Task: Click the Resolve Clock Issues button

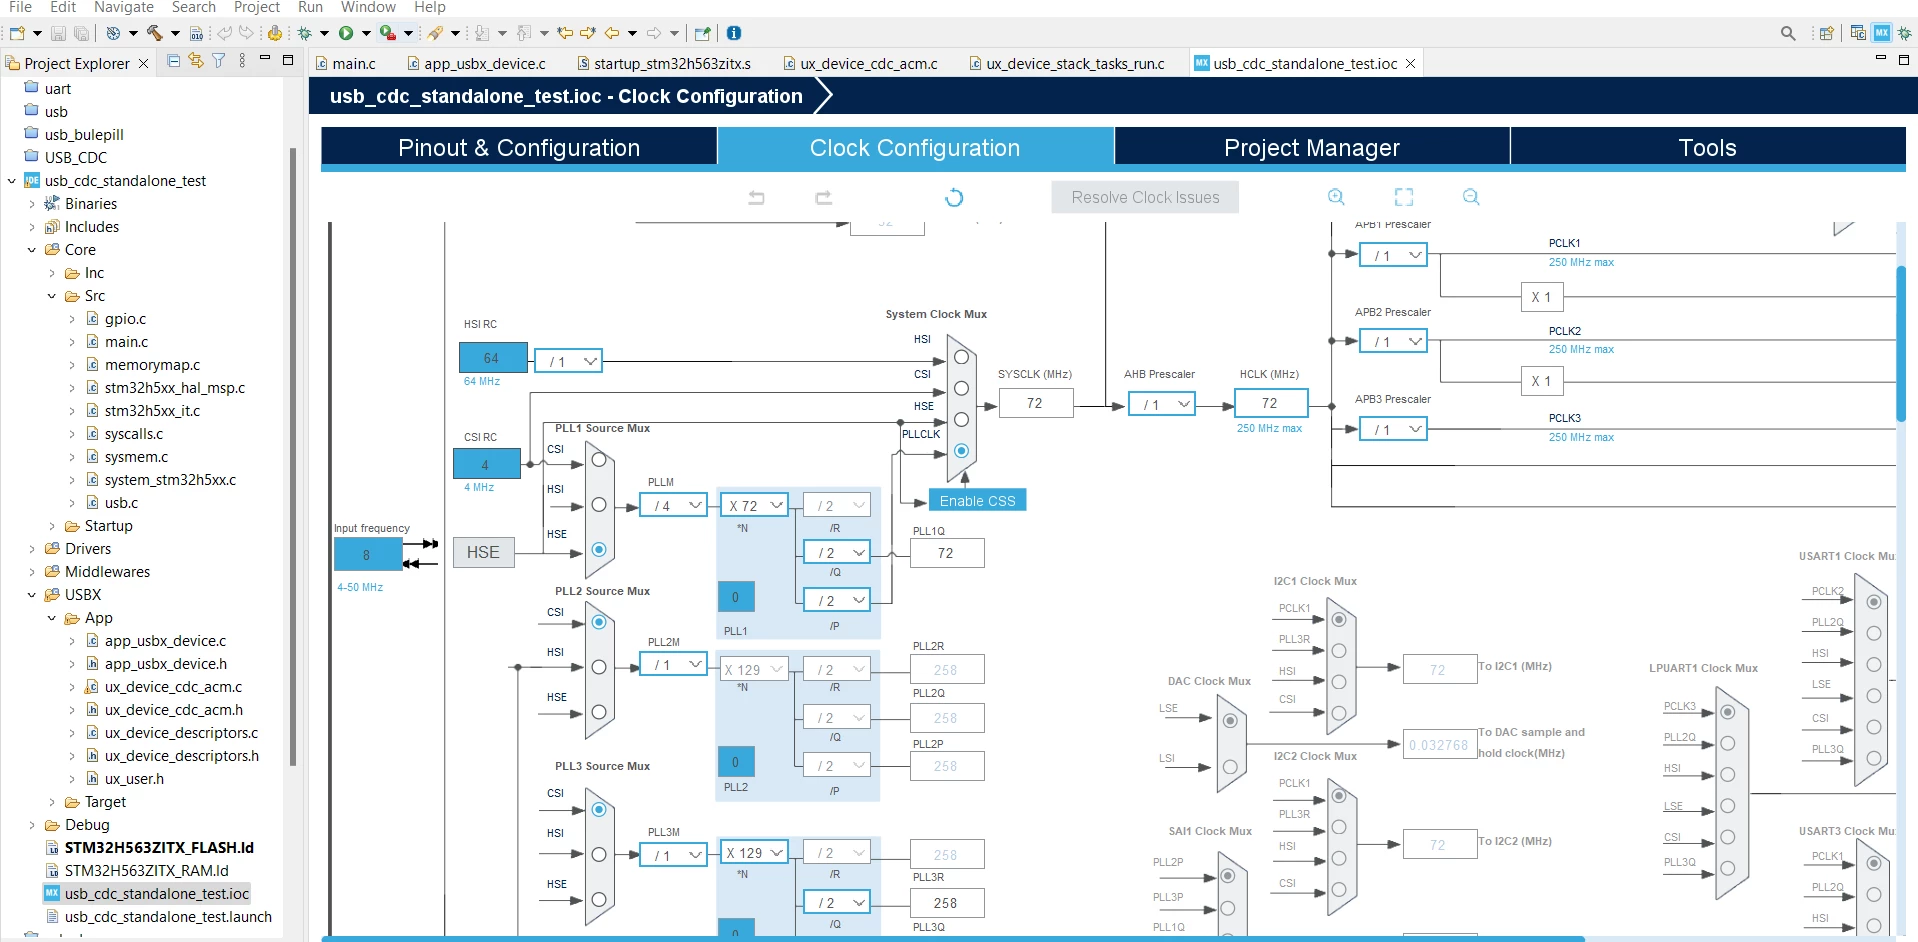Action: point(1145,197)
